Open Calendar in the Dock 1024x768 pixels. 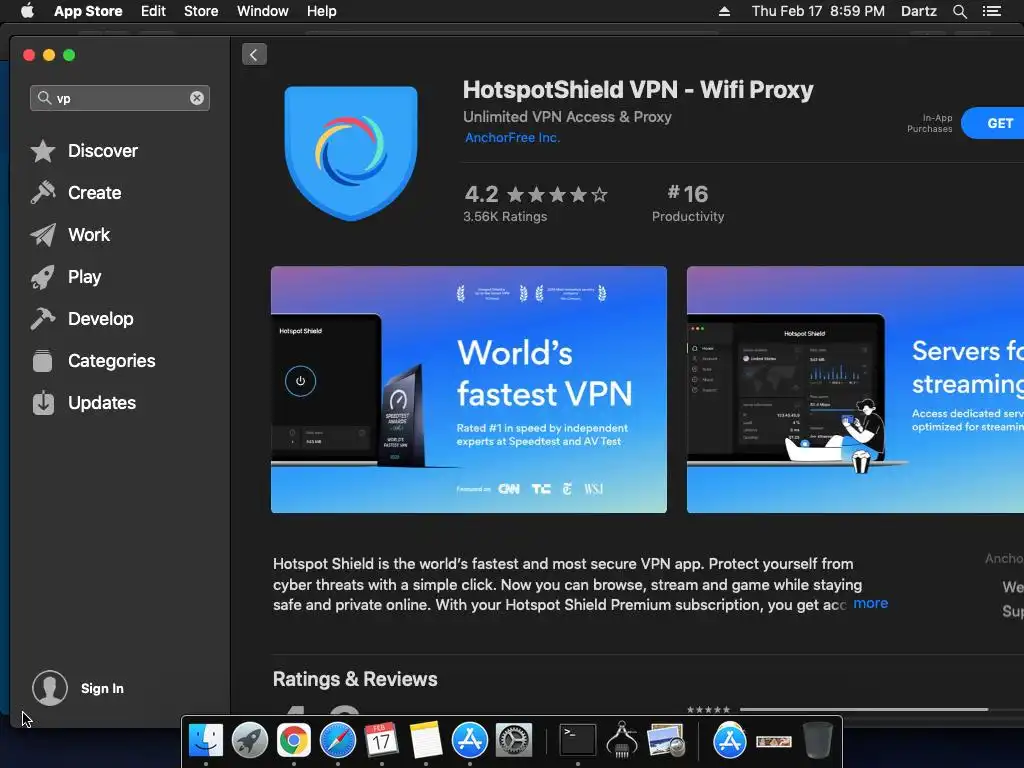click(381, 741)
